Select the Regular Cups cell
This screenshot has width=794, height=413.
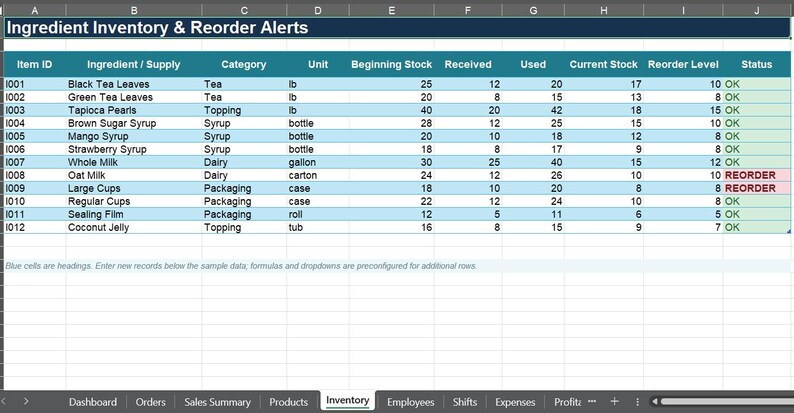134,201
